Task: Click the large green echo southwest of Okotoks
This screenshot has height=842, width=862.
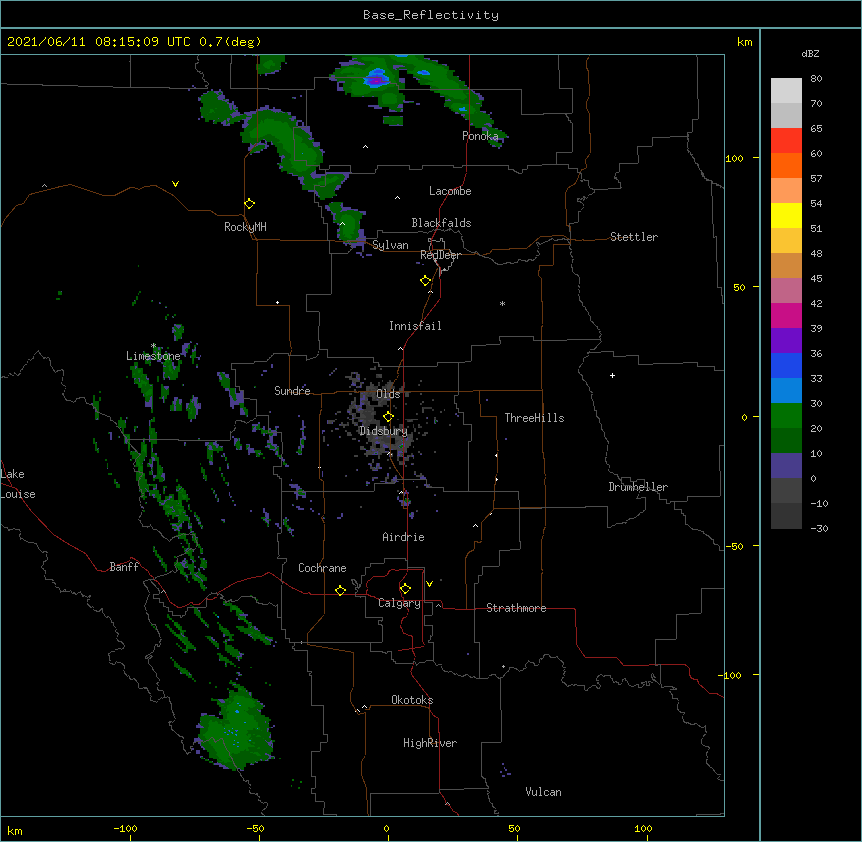Action: (x=236, y=730)
